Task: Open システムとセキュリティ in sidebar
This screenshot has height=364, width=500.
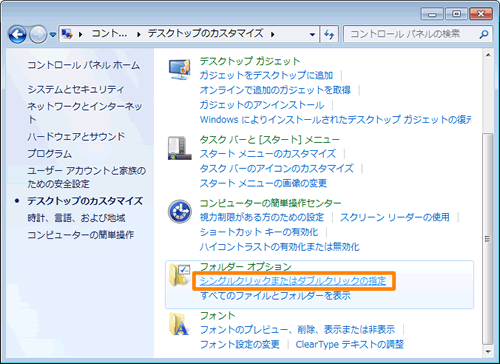Action: coord(76,89)
